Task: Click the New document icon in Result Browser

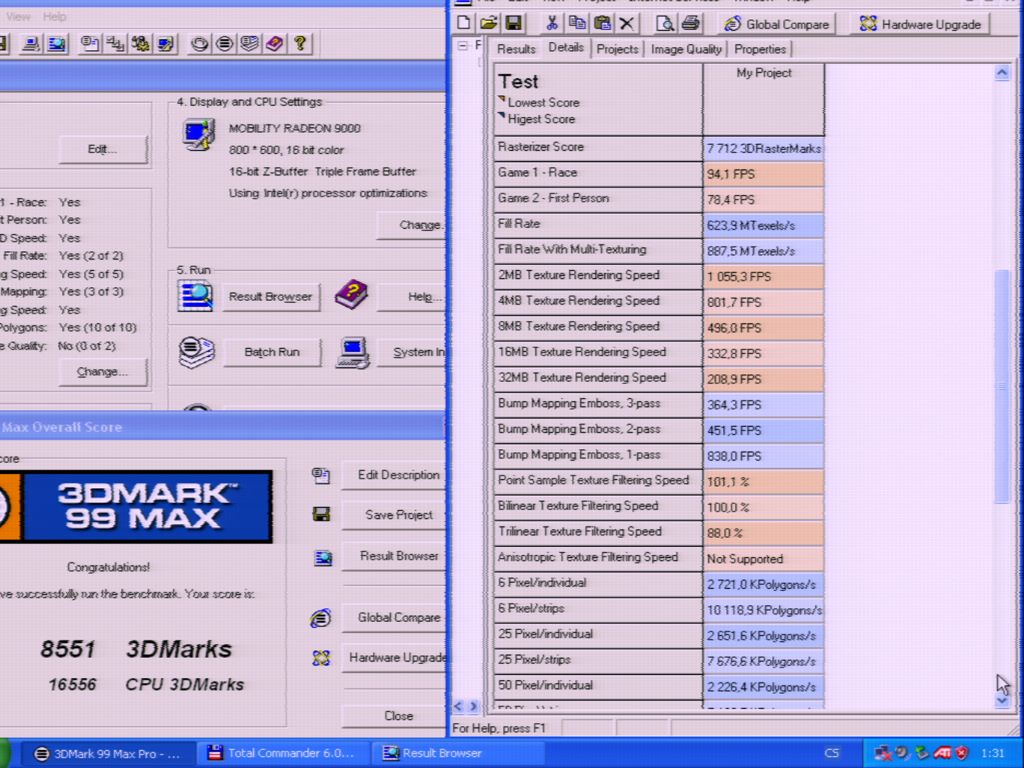Action: pyautogui.click(x=464, y=24)
